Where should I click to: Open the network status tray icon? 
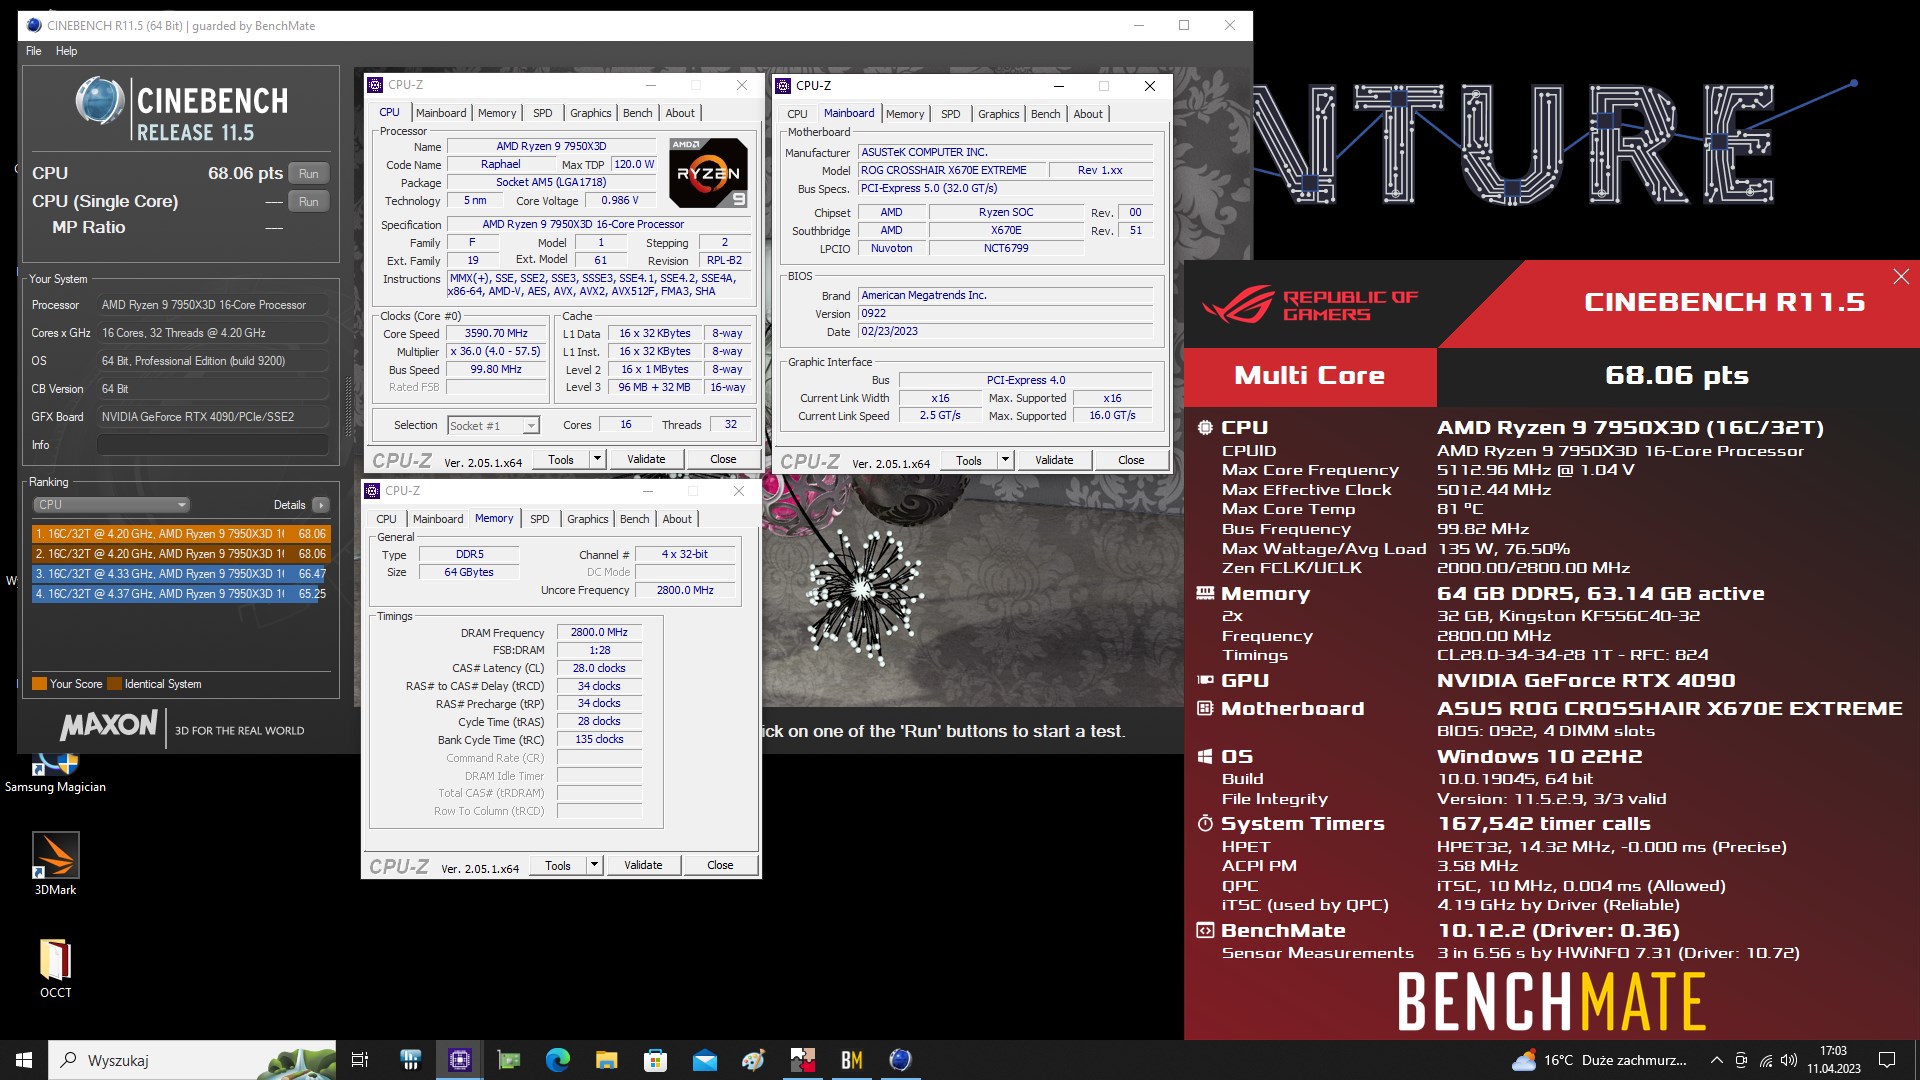point(1766,1060)
